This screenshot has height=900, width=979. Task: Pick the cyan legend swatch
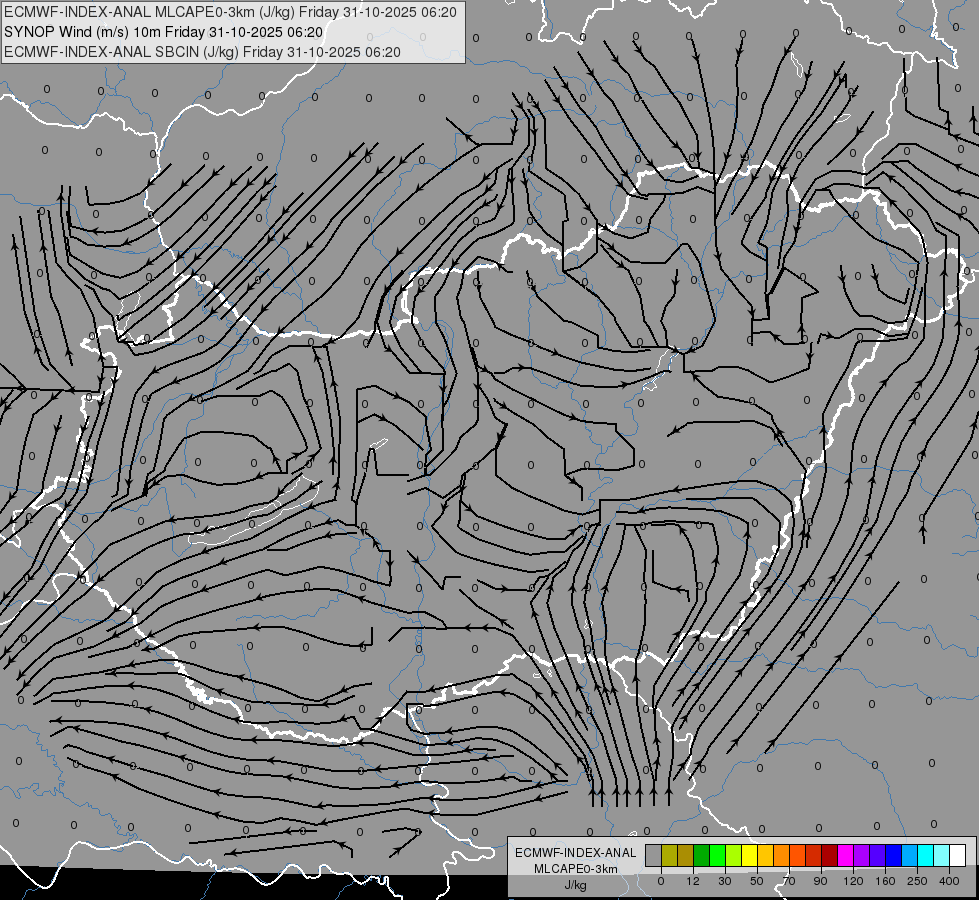click(x=926, y=855)
